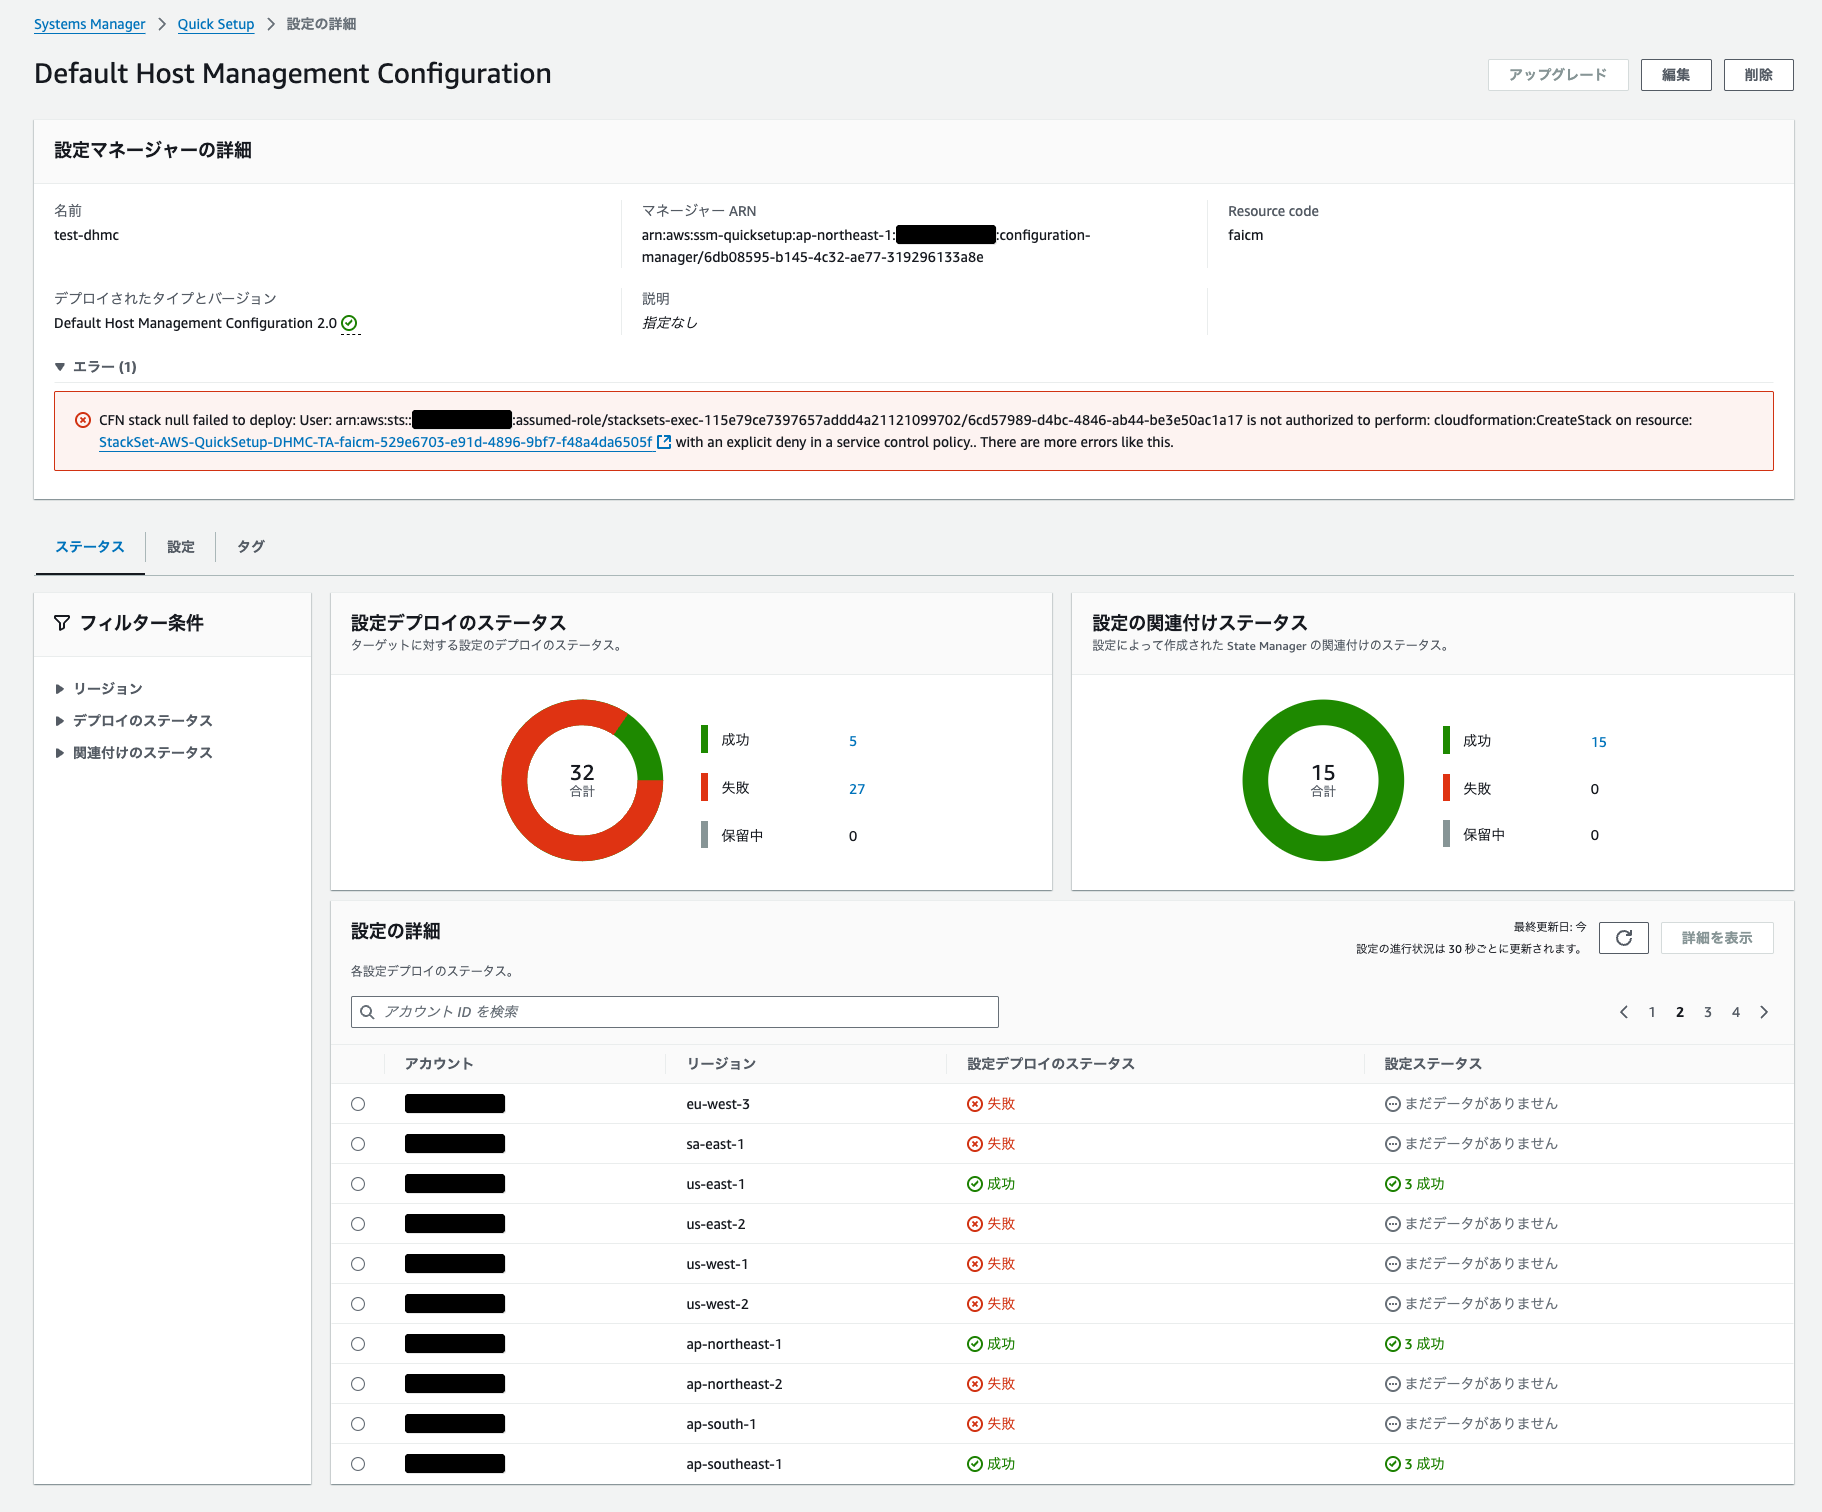
Task: Select the us-east-2 row radio button
Action: point(358,1224)
